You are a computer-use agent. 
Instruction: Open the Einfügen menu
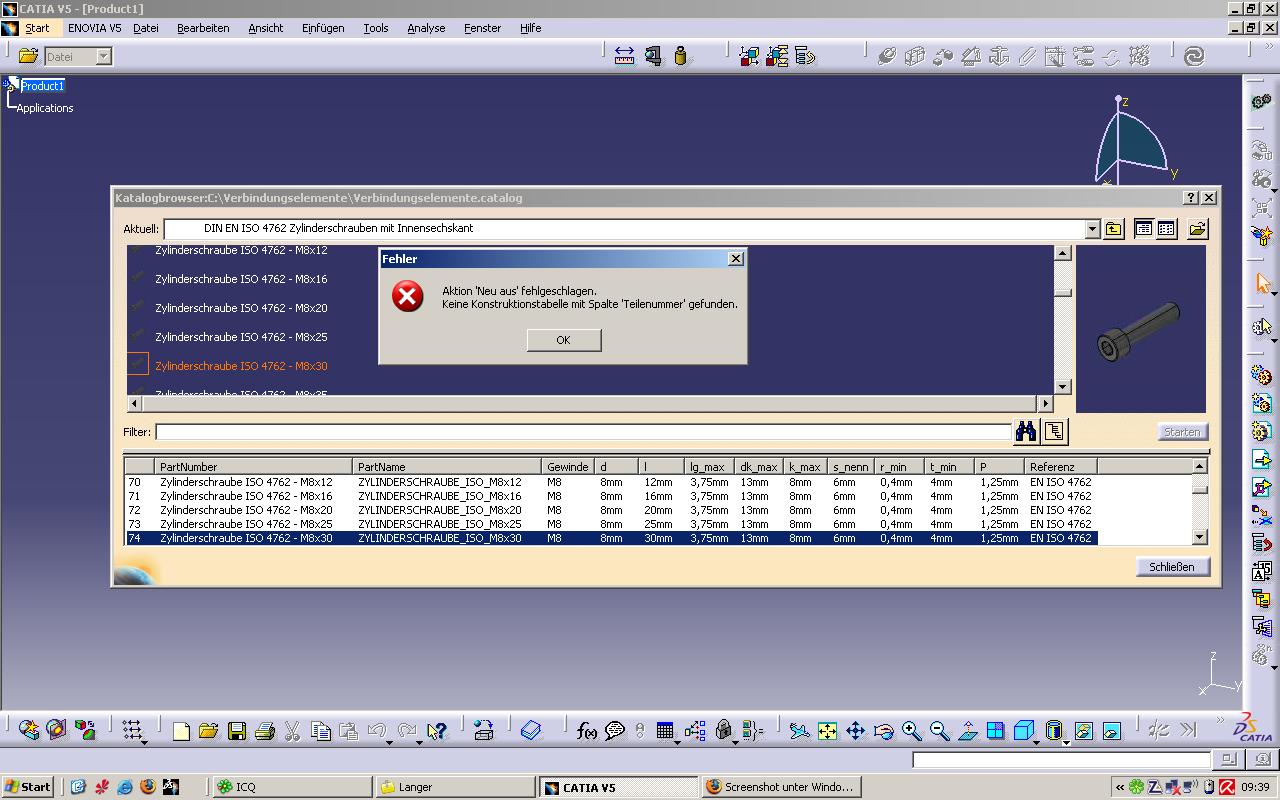point(323,28)
